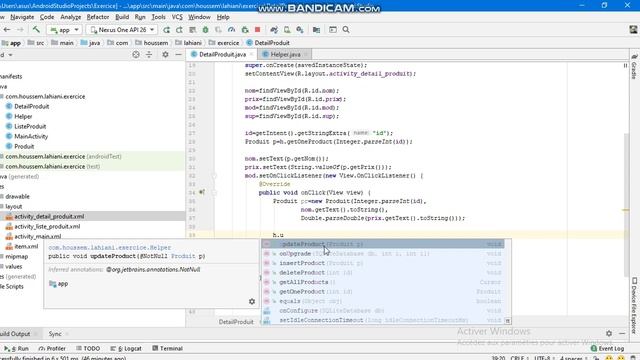This screenshot has width=640, height=360.
Task: Open the Navigate menu
Action: [x=22, y=17]
